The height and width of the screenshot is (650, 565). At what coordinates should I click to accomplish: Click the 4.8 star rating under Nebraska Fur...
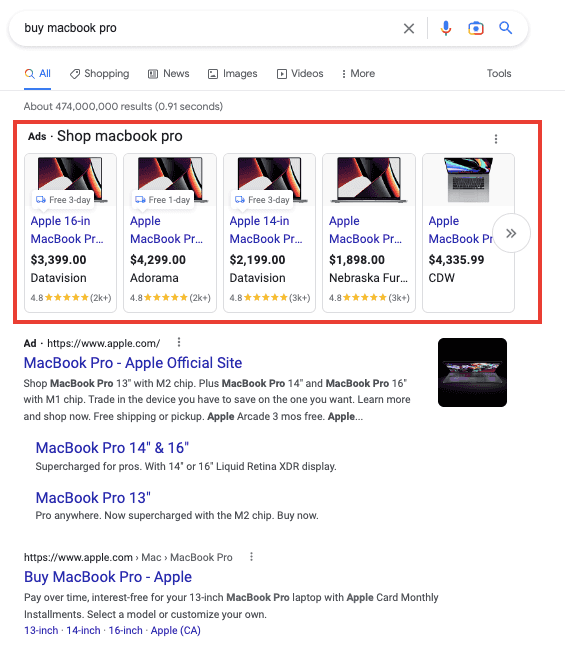[369, 298]
